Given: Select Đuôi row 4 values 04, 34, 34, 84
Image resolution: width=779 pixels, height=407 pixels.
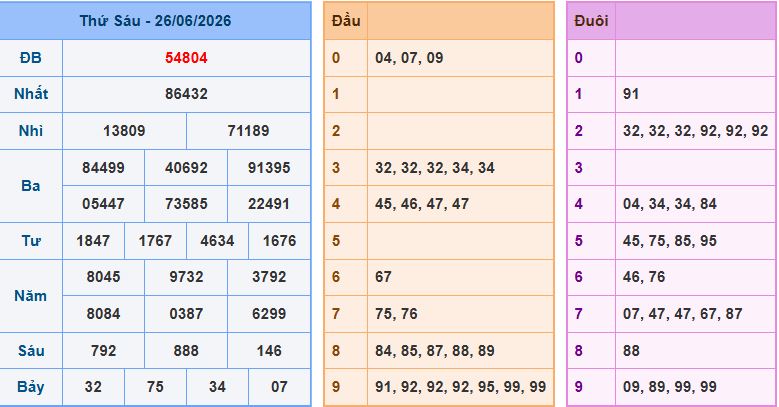Looking at the screenshot, I should point(670,204).
